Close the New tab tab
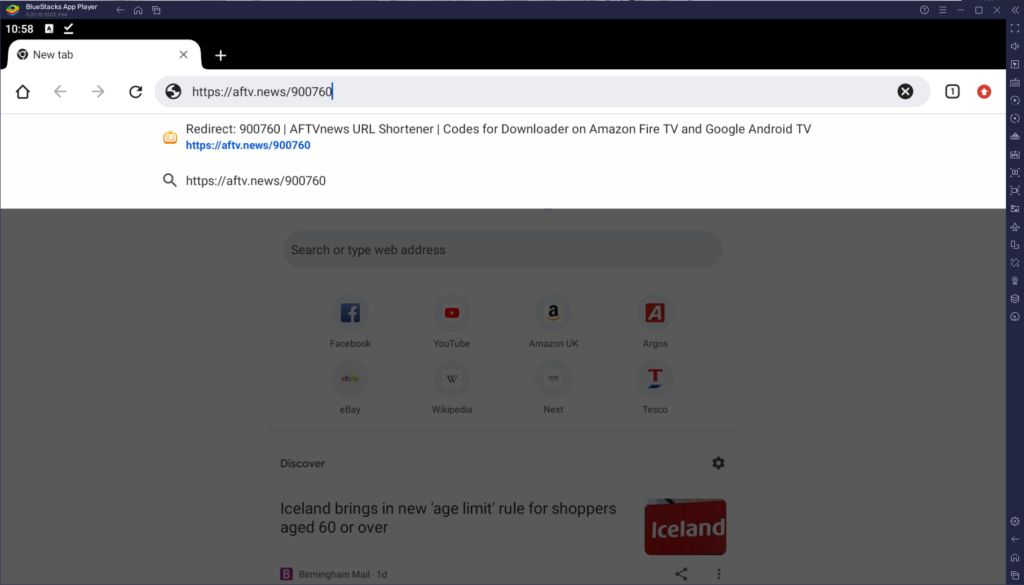Image resolution: width=1024 pixels, height=585 pixels. pyautogui.click(x=184, y=55)
